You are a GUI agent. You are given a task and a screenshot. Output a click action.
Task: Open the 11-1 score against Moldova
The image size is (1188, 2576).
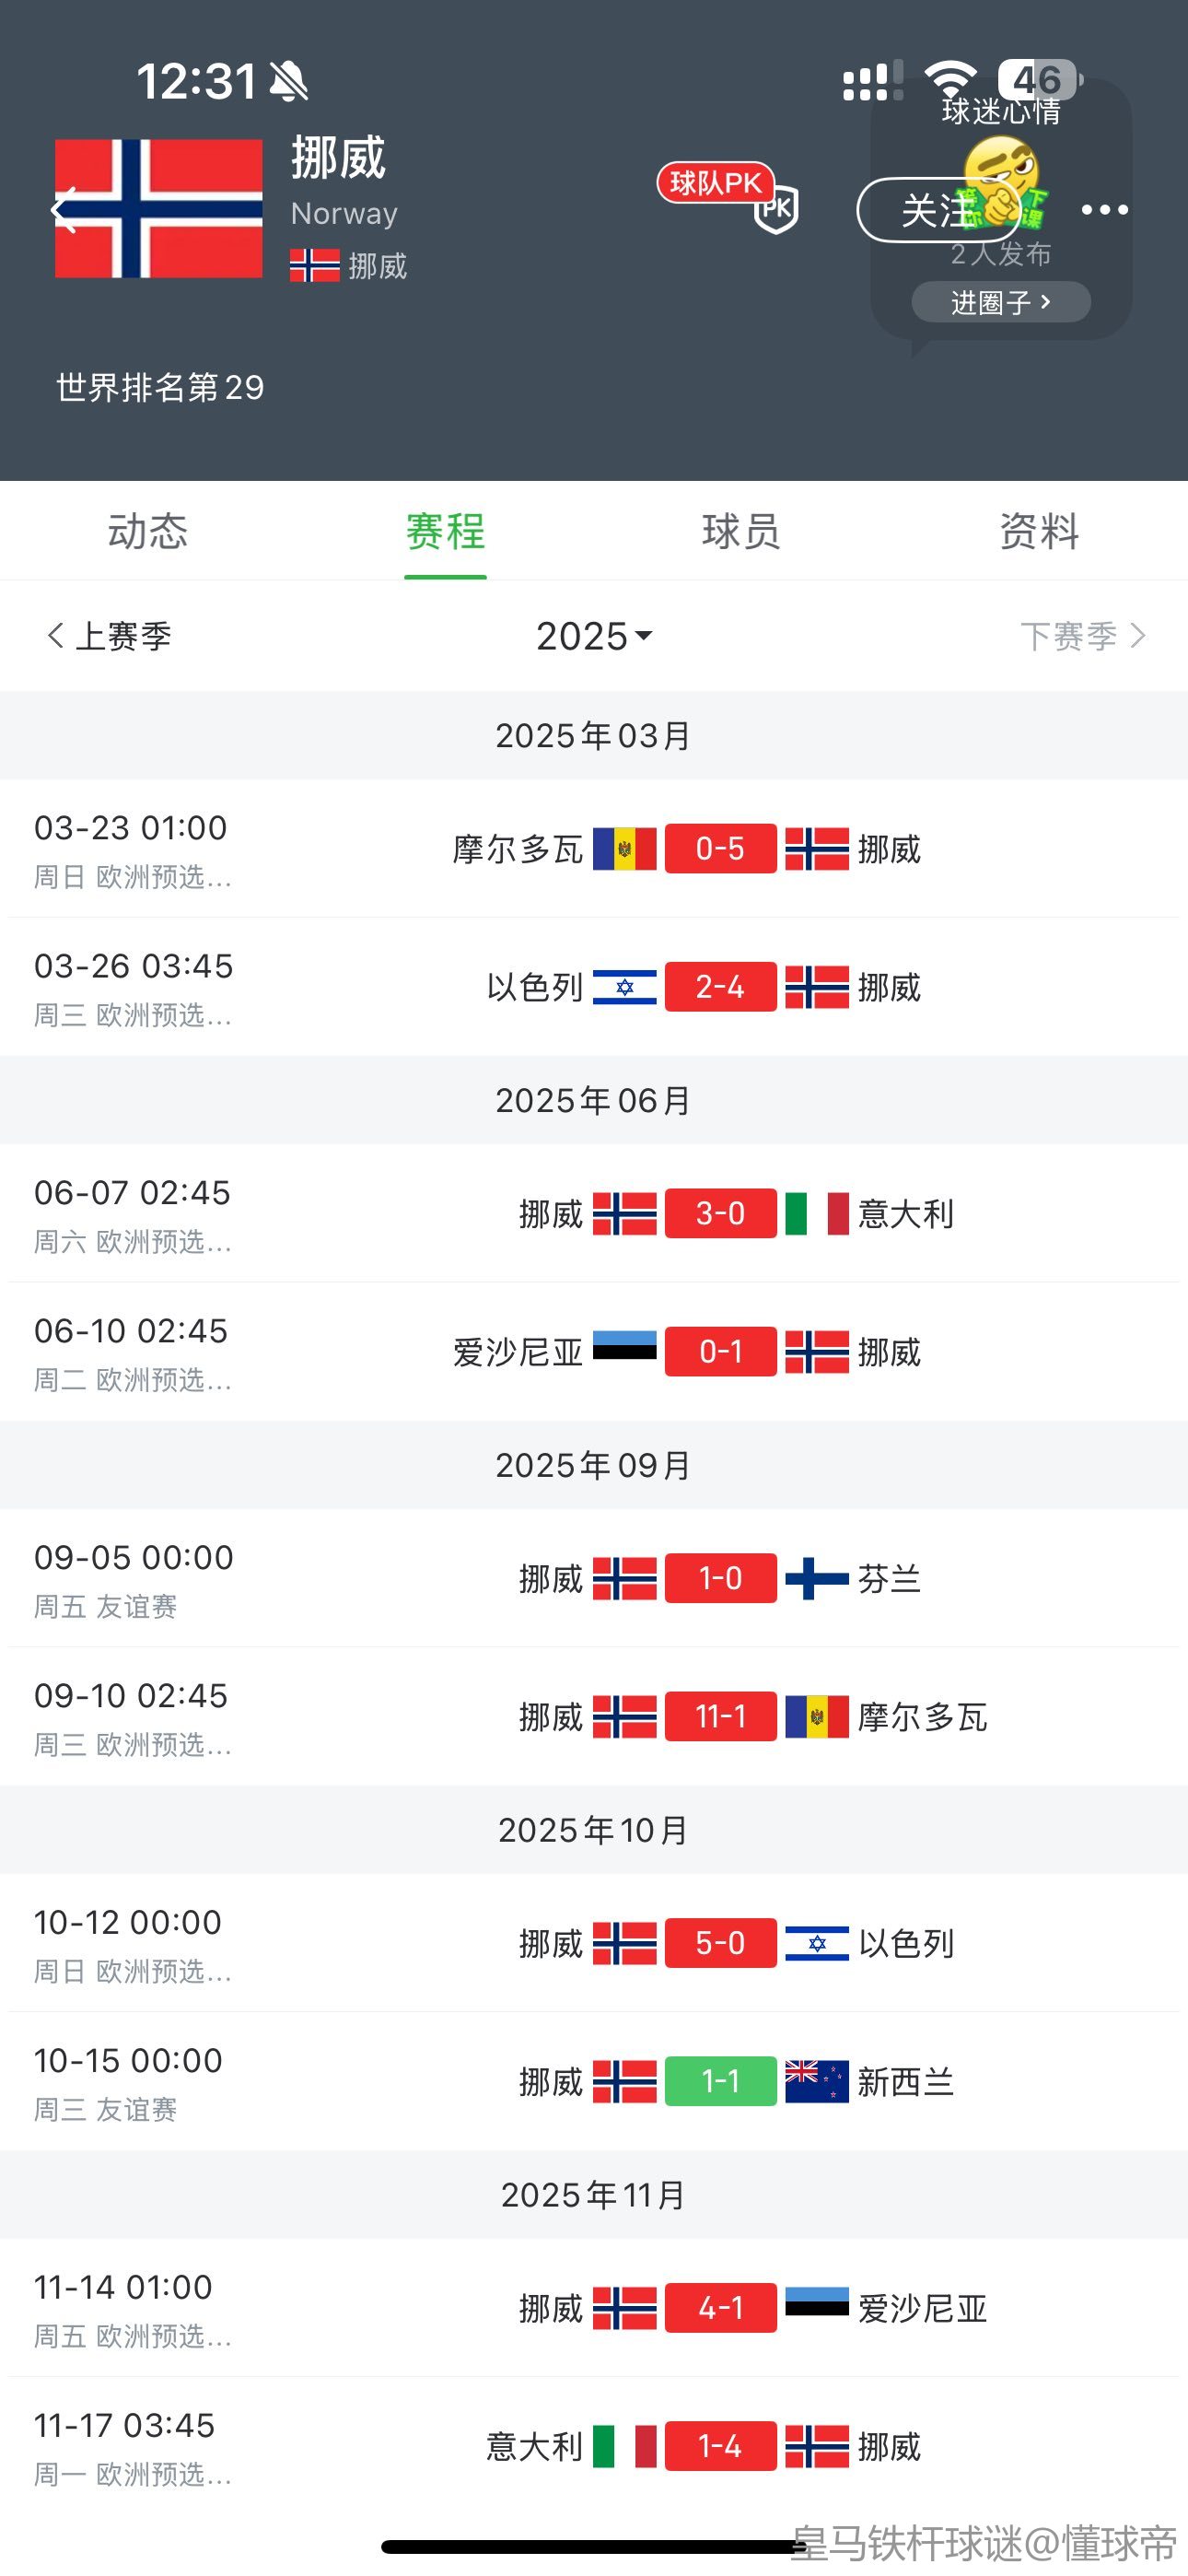(x=720, y=1717)
